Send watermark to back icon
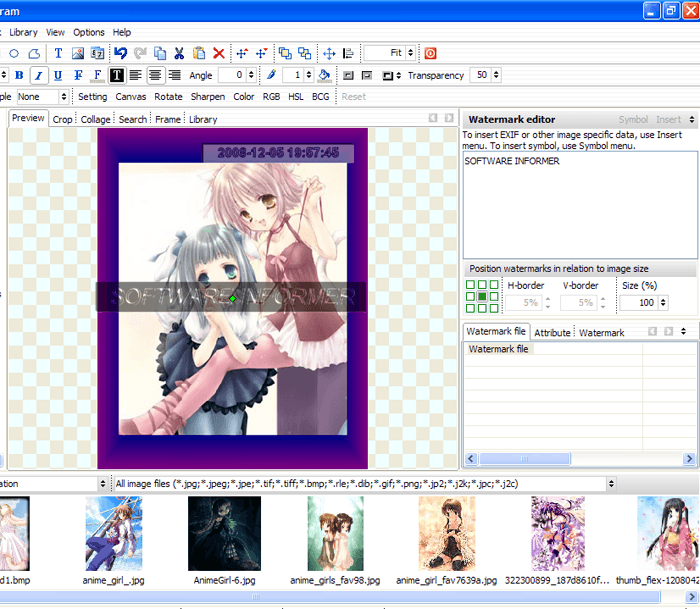The width and height of the screenshot is (700, 609). 304,54
